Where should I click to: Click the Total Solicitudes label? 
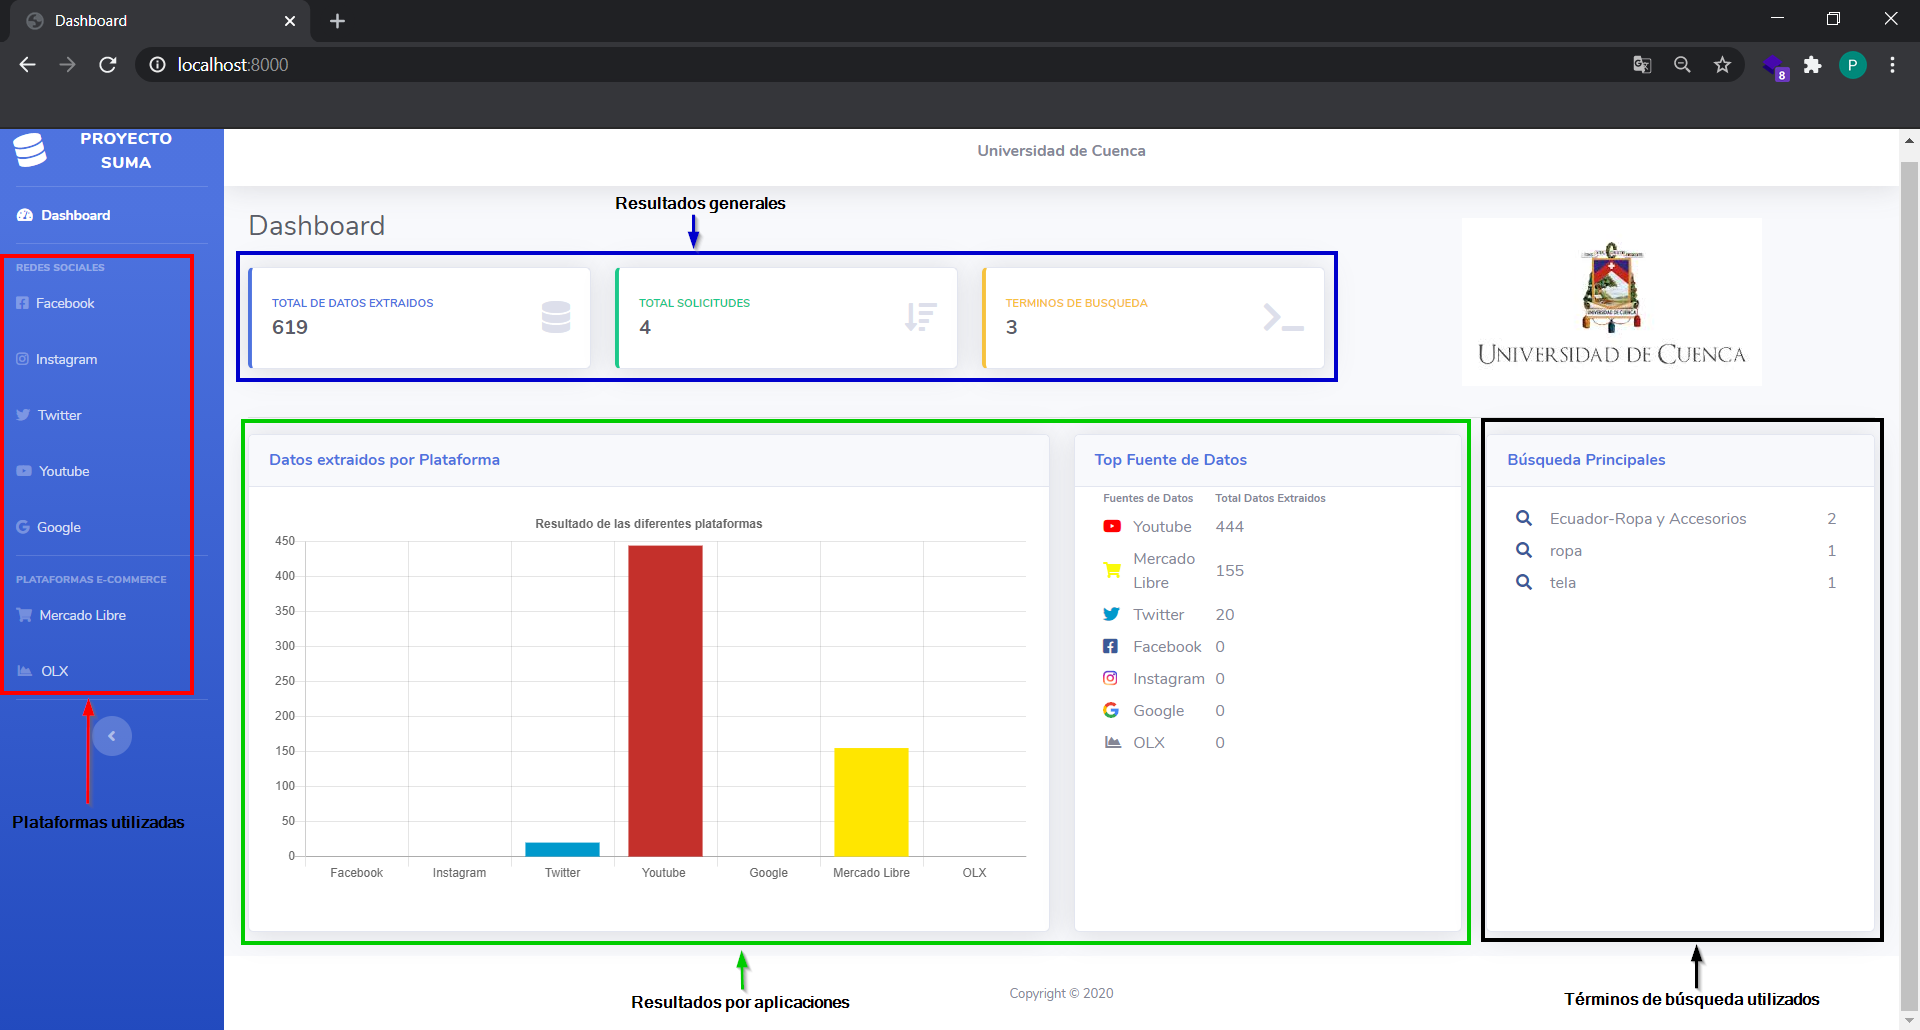pos(694,303)
